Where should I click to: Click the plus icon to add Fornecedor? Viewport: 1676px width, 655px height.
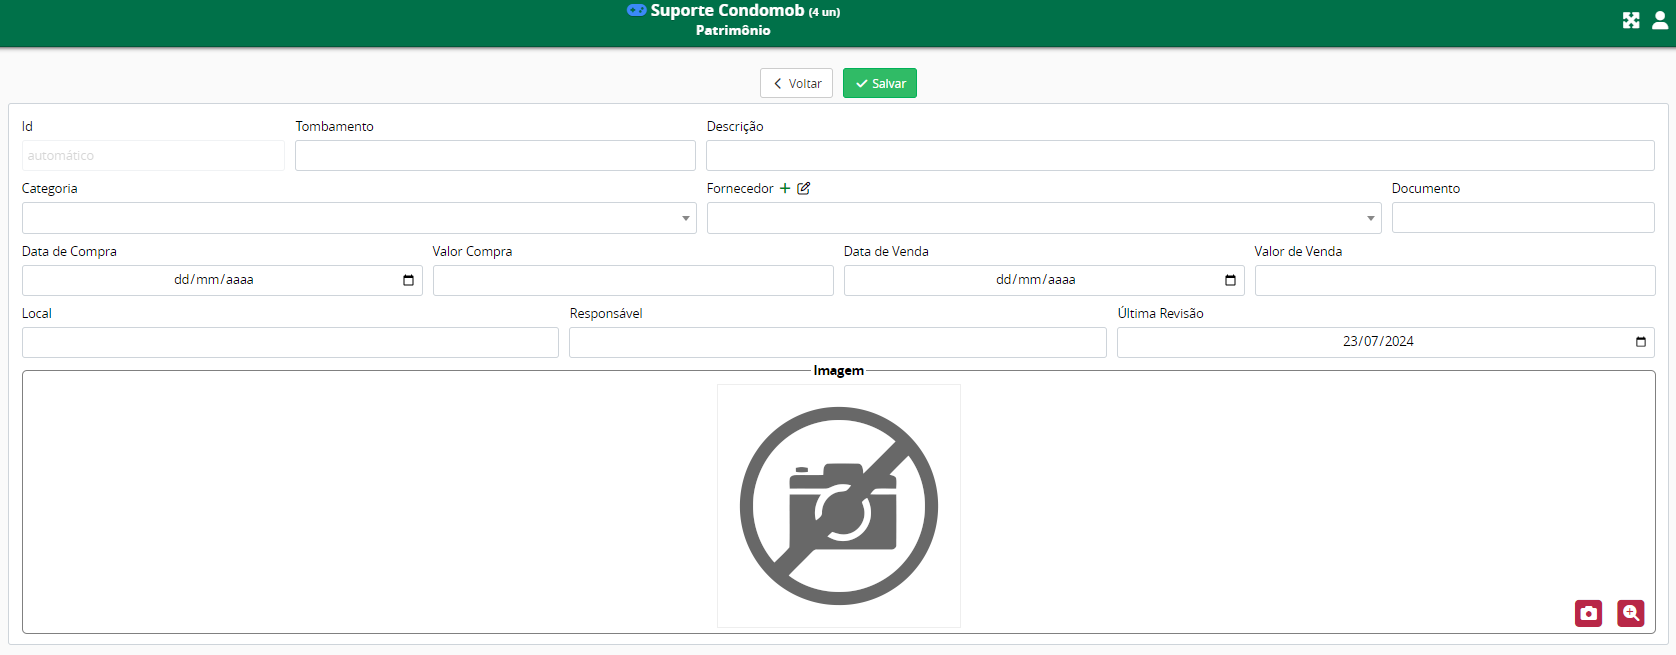[785, 188]
